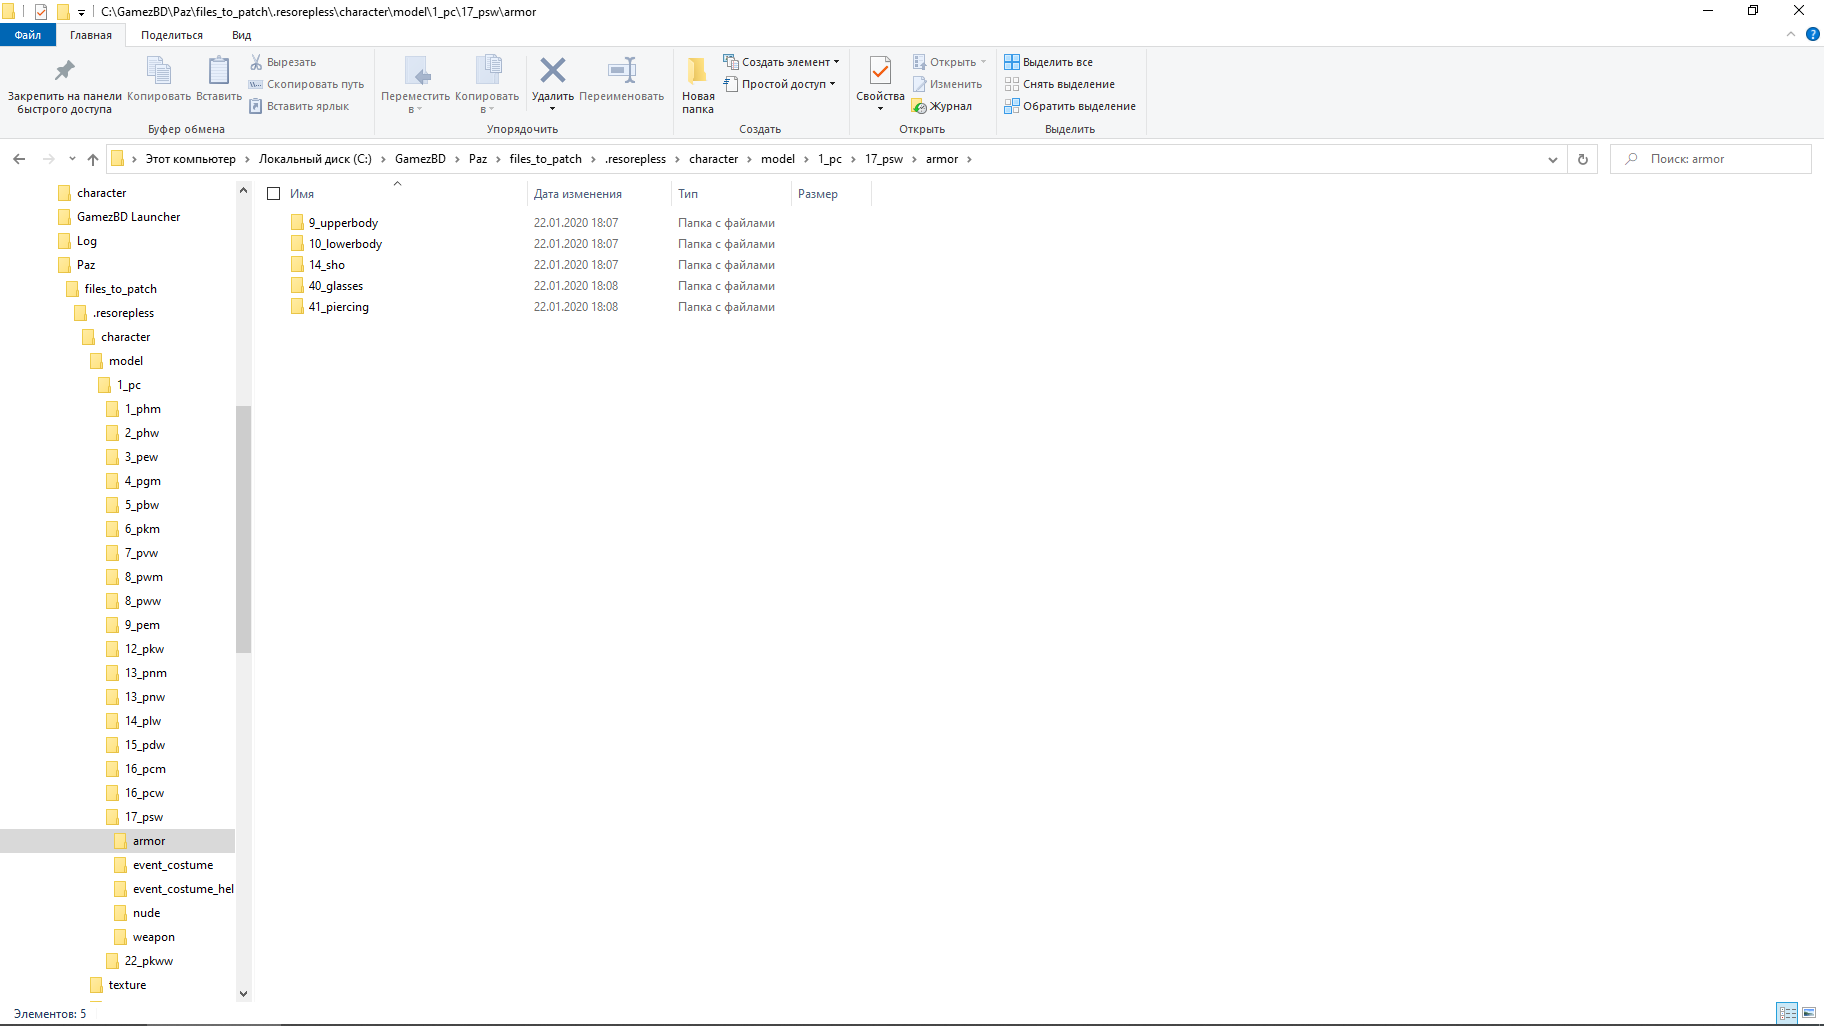Pin to Quick Access panel icon
This screenshot has height=1026, width=1824.
coord(65,71)
